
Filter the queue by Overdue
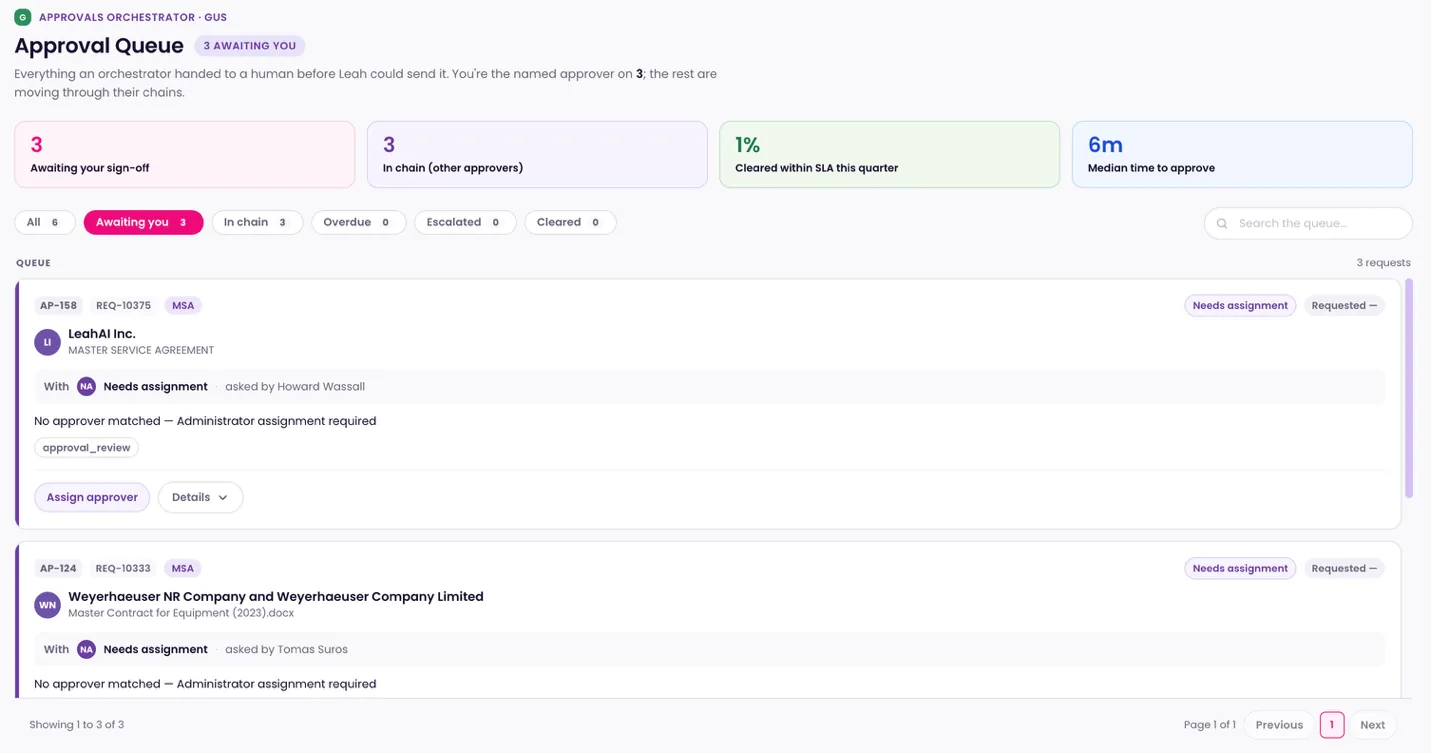tap(358, 222)
